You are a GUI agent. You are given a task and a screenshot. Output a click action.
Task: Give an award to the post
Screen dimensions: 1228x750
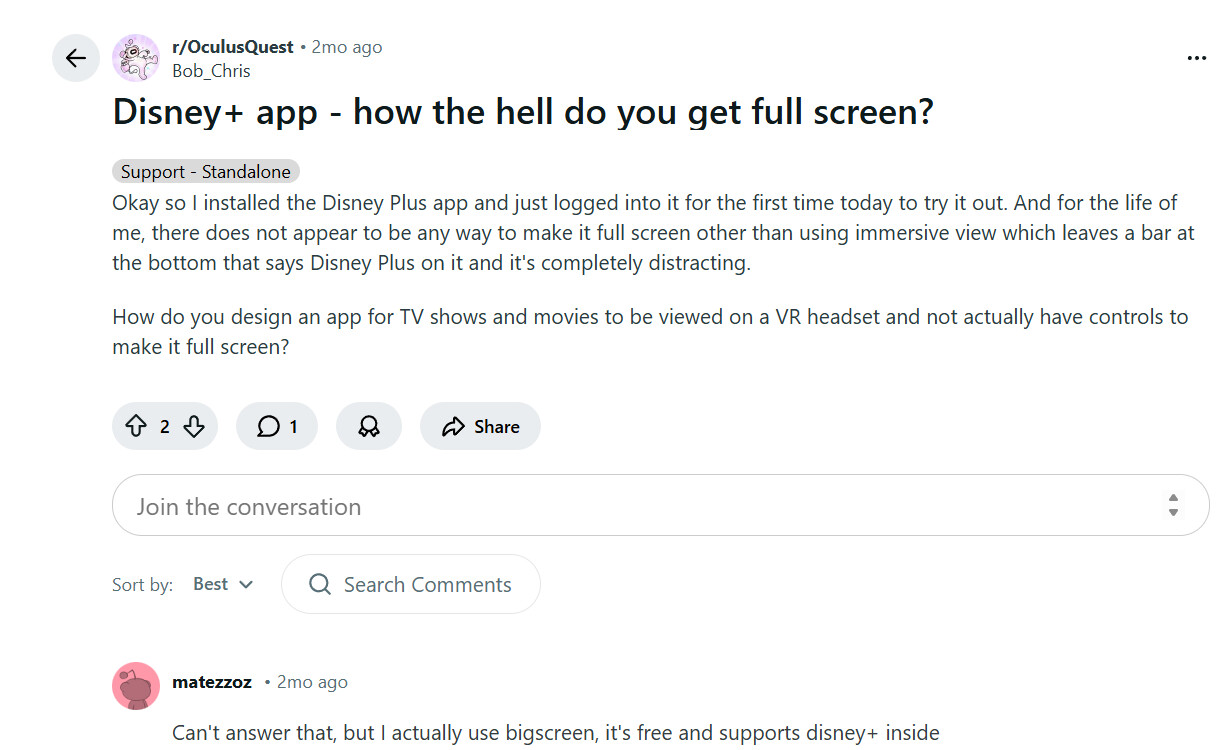(x=369, y=427)
